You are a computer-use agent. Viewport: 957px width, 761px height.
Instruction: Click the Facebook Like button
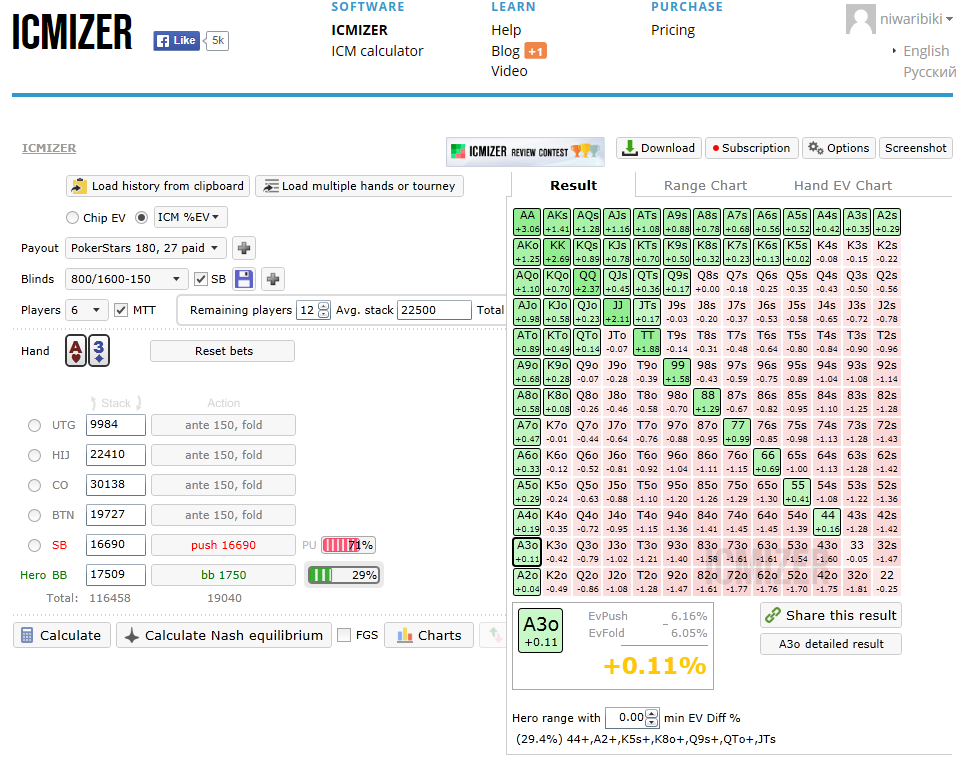[x=176, y=41]
